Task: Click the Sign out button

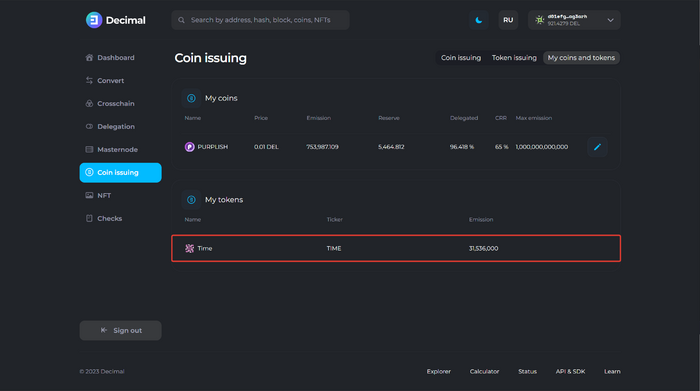Action: (x=121, y=331)
